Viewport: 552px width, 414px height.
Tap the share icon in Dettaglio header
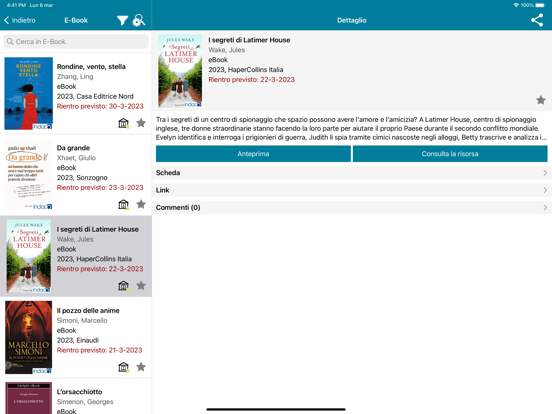pos(537,20)
